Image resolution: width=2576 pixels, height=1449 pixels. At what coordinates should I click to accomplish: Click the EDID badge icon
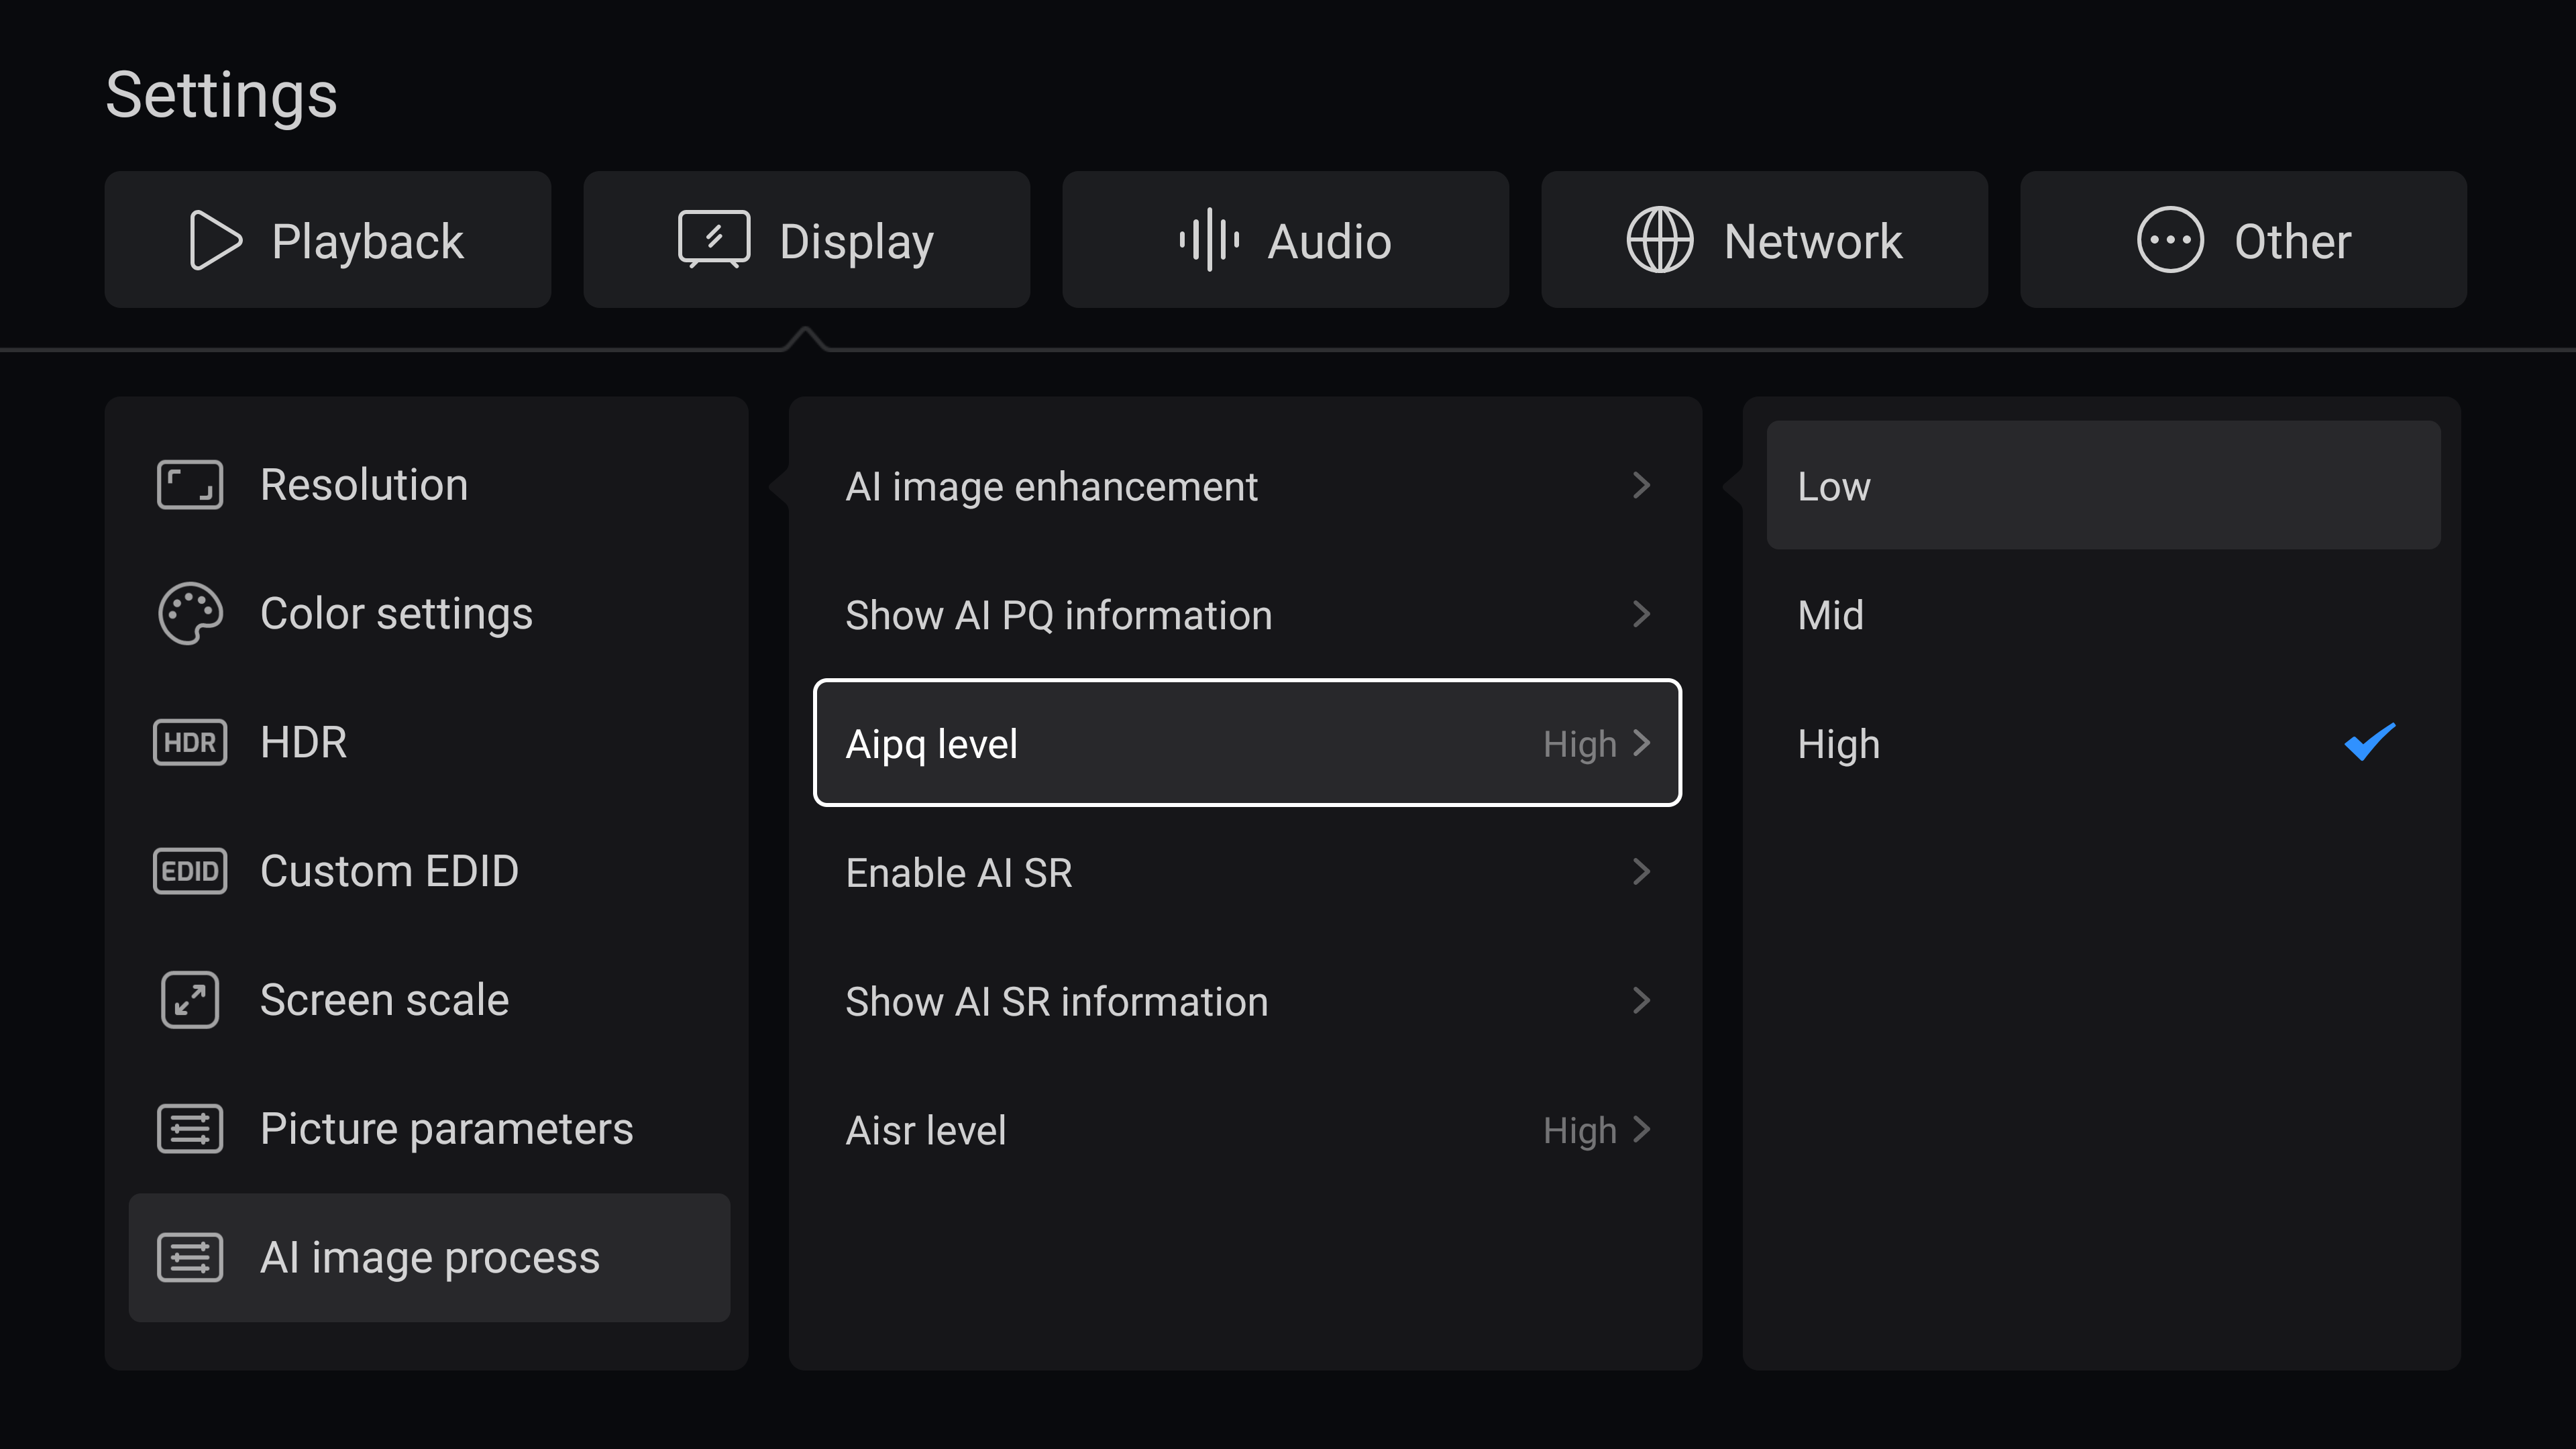tap(190, 871)
